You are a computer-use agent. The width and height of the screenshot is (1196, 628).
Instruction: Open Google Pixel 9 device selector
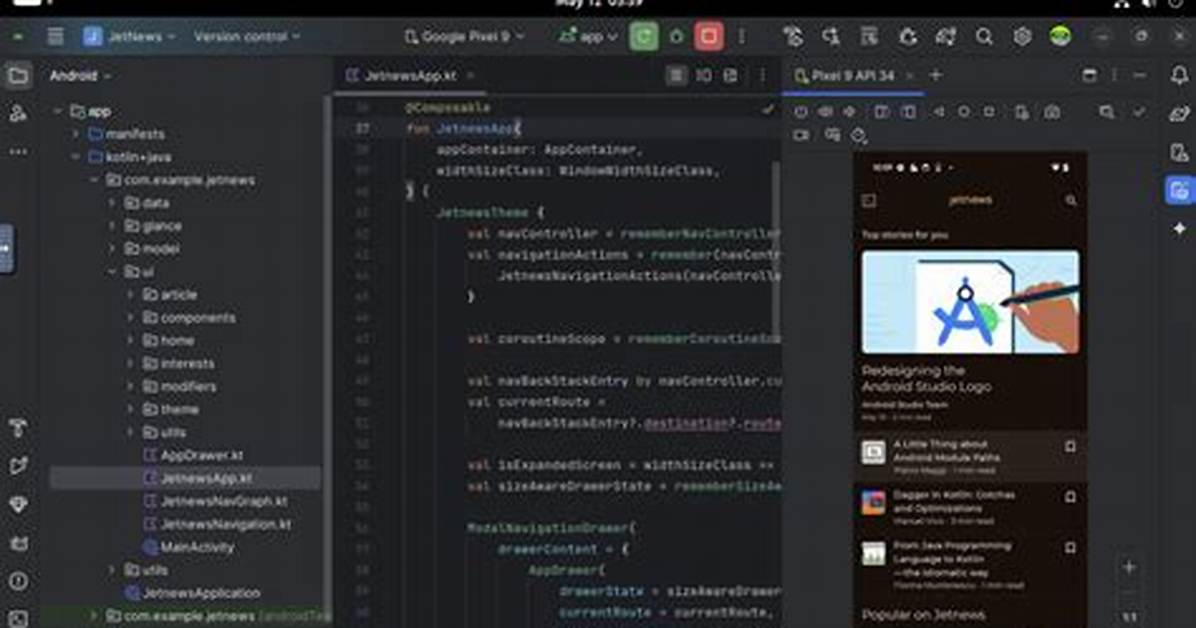pyautogui.click(x=464, y=36)
